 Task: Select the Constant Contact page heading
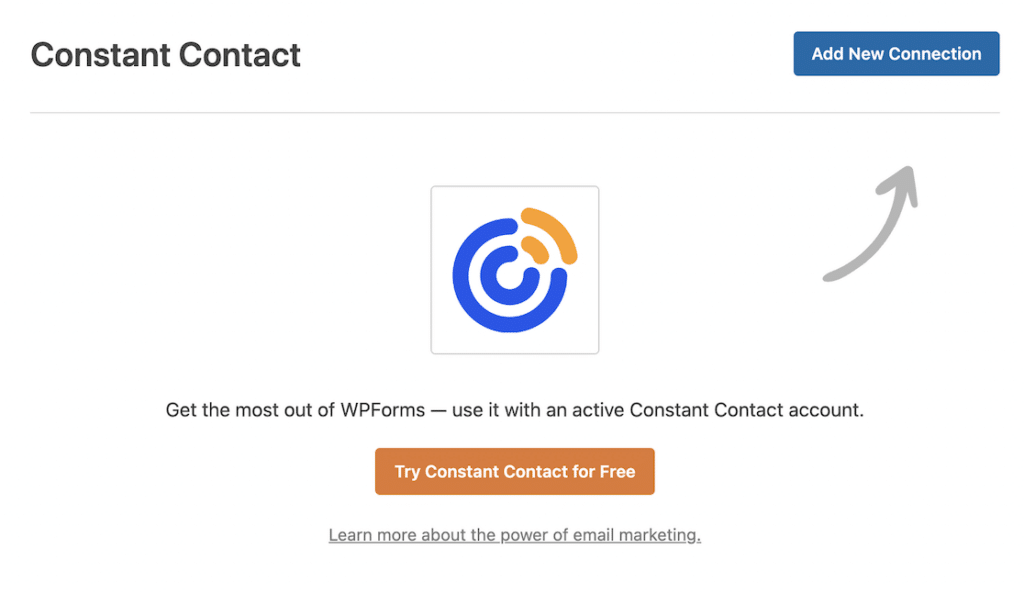[x=165, y=55]
